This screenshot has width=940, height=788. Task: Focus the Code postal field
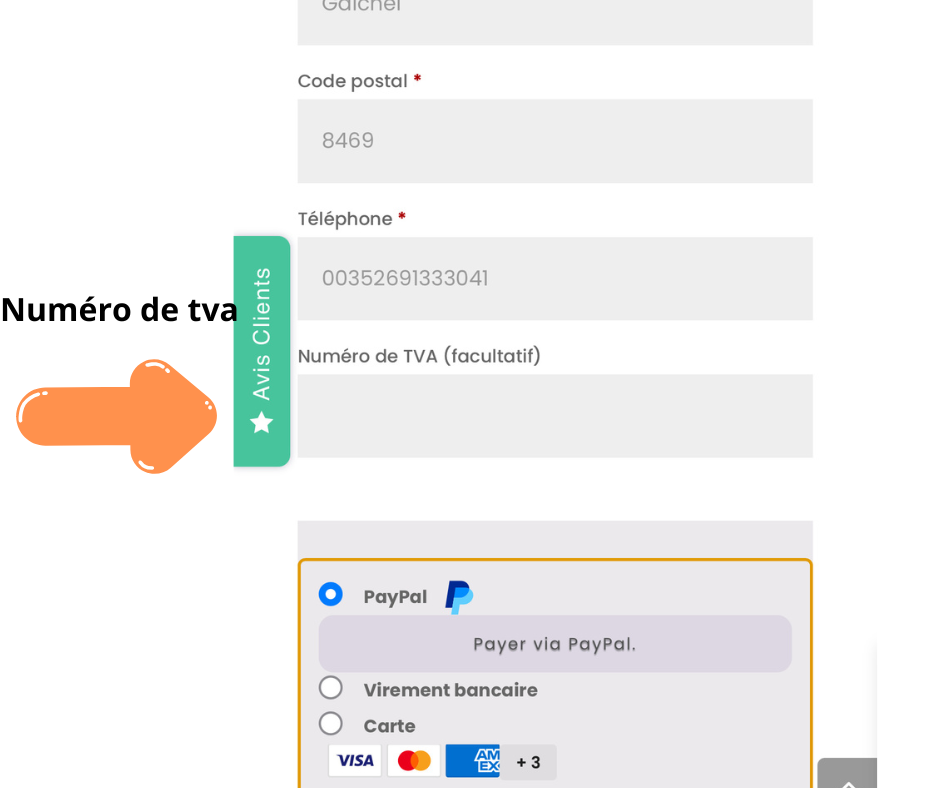click(x=555, y=141)
